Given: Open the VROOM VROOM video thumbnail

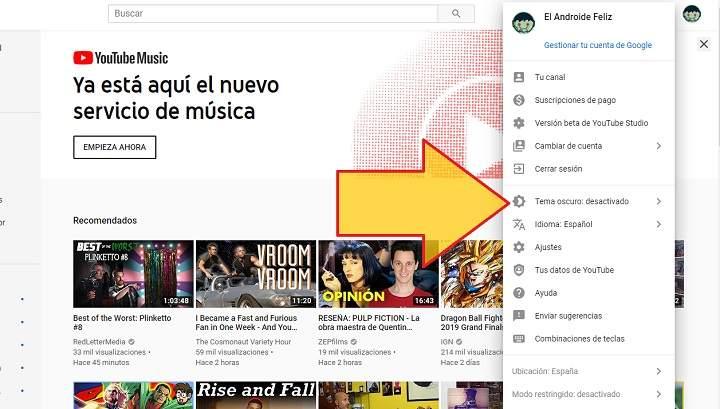Looking at the screenshot, I should (256, 274).
